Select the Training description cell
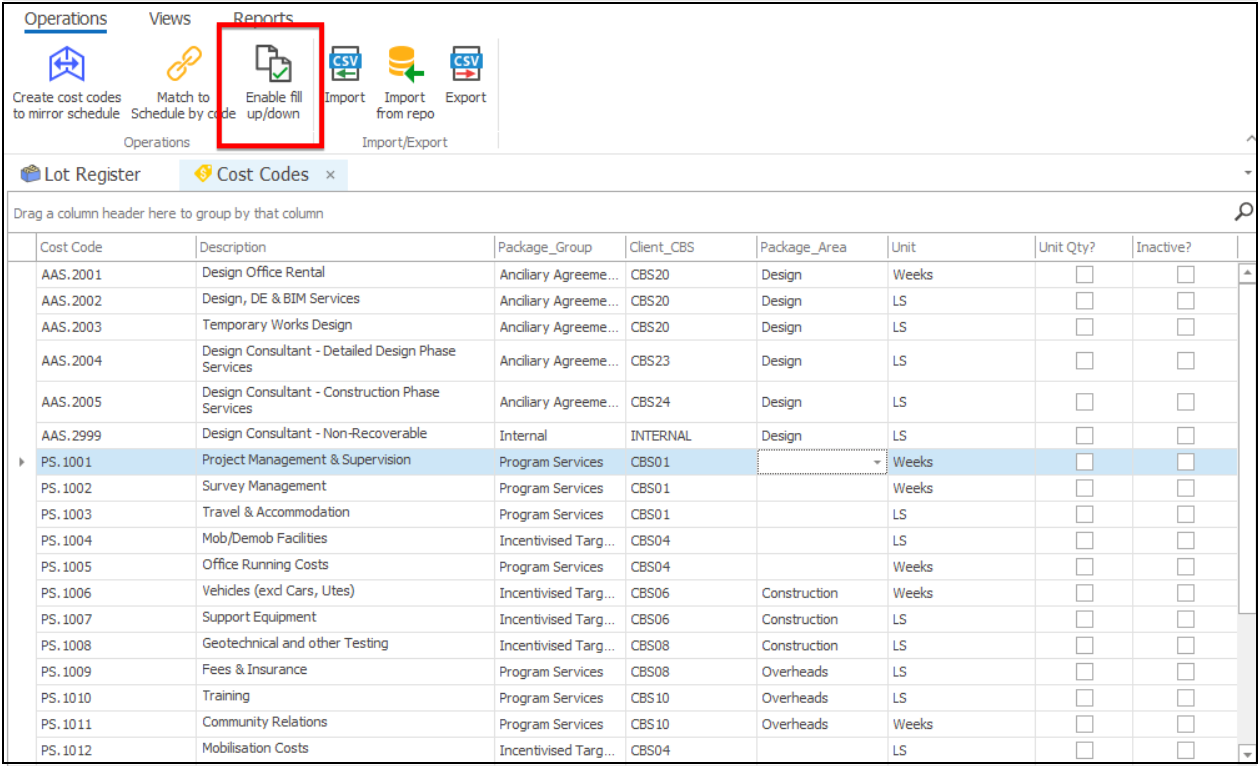Screen dimensions: 1260x766 [x=344, y=698]
